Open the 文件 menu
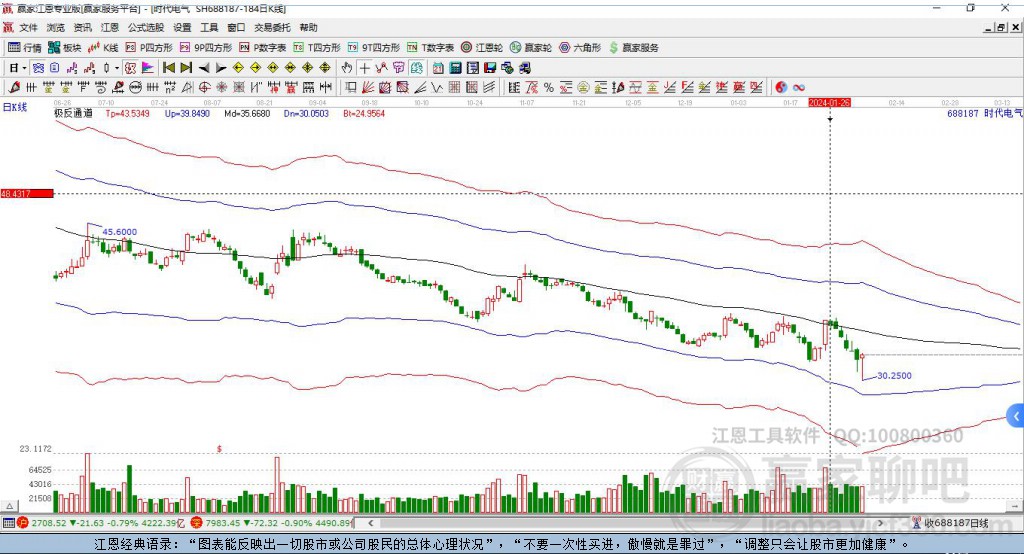The width and height of the screenshot is (1024, 554). click(x=29, y=27)
